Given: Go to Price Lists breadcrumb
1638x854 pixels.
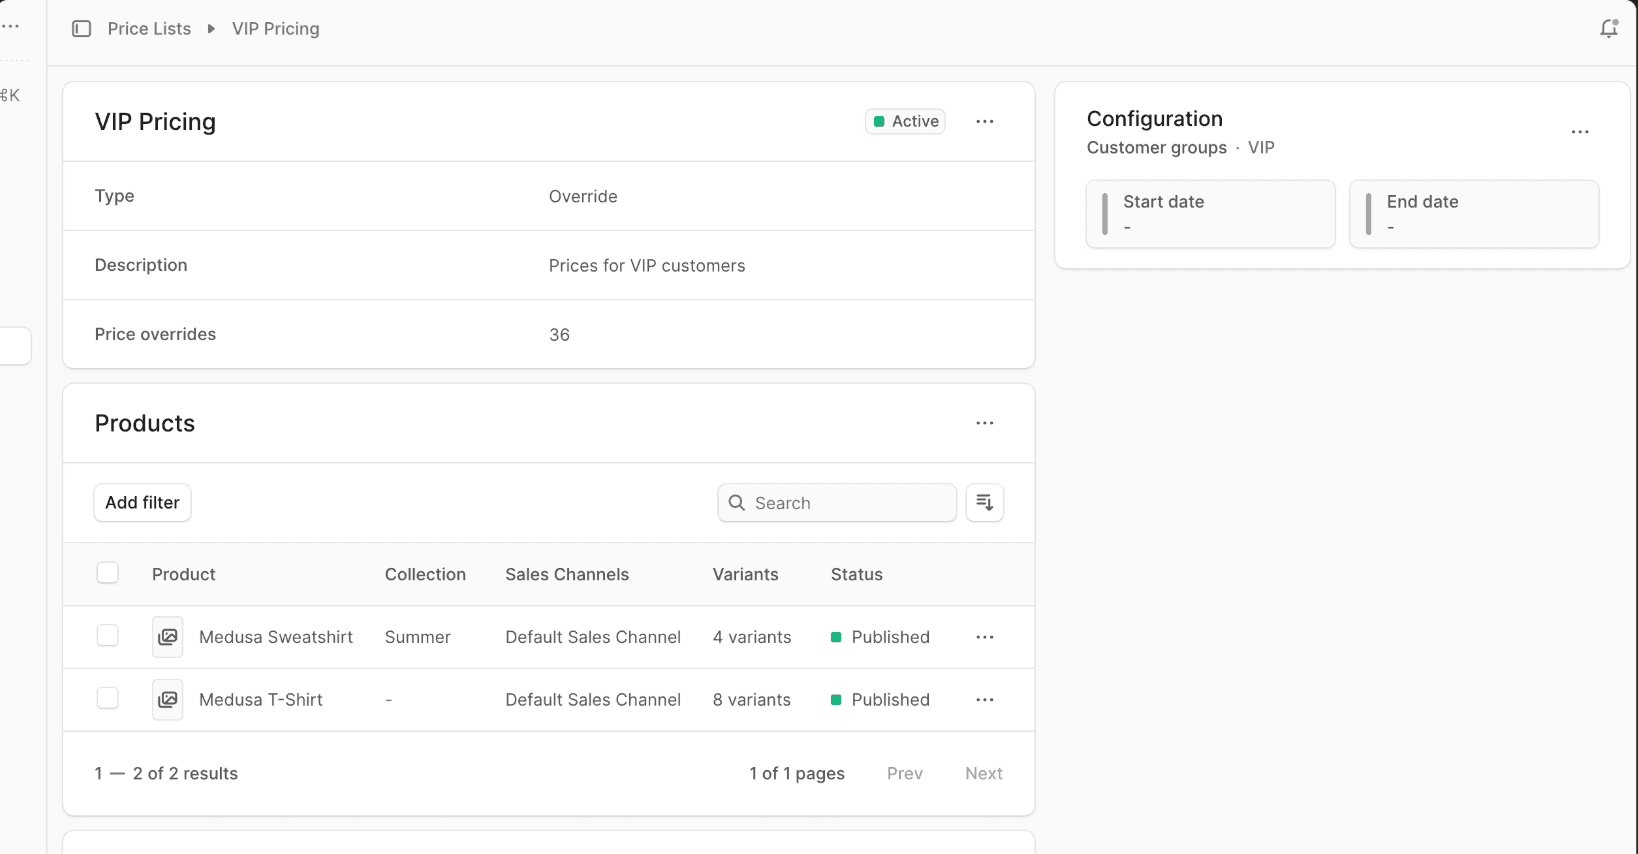Looking at the screenshot, I should click(149, 29).
